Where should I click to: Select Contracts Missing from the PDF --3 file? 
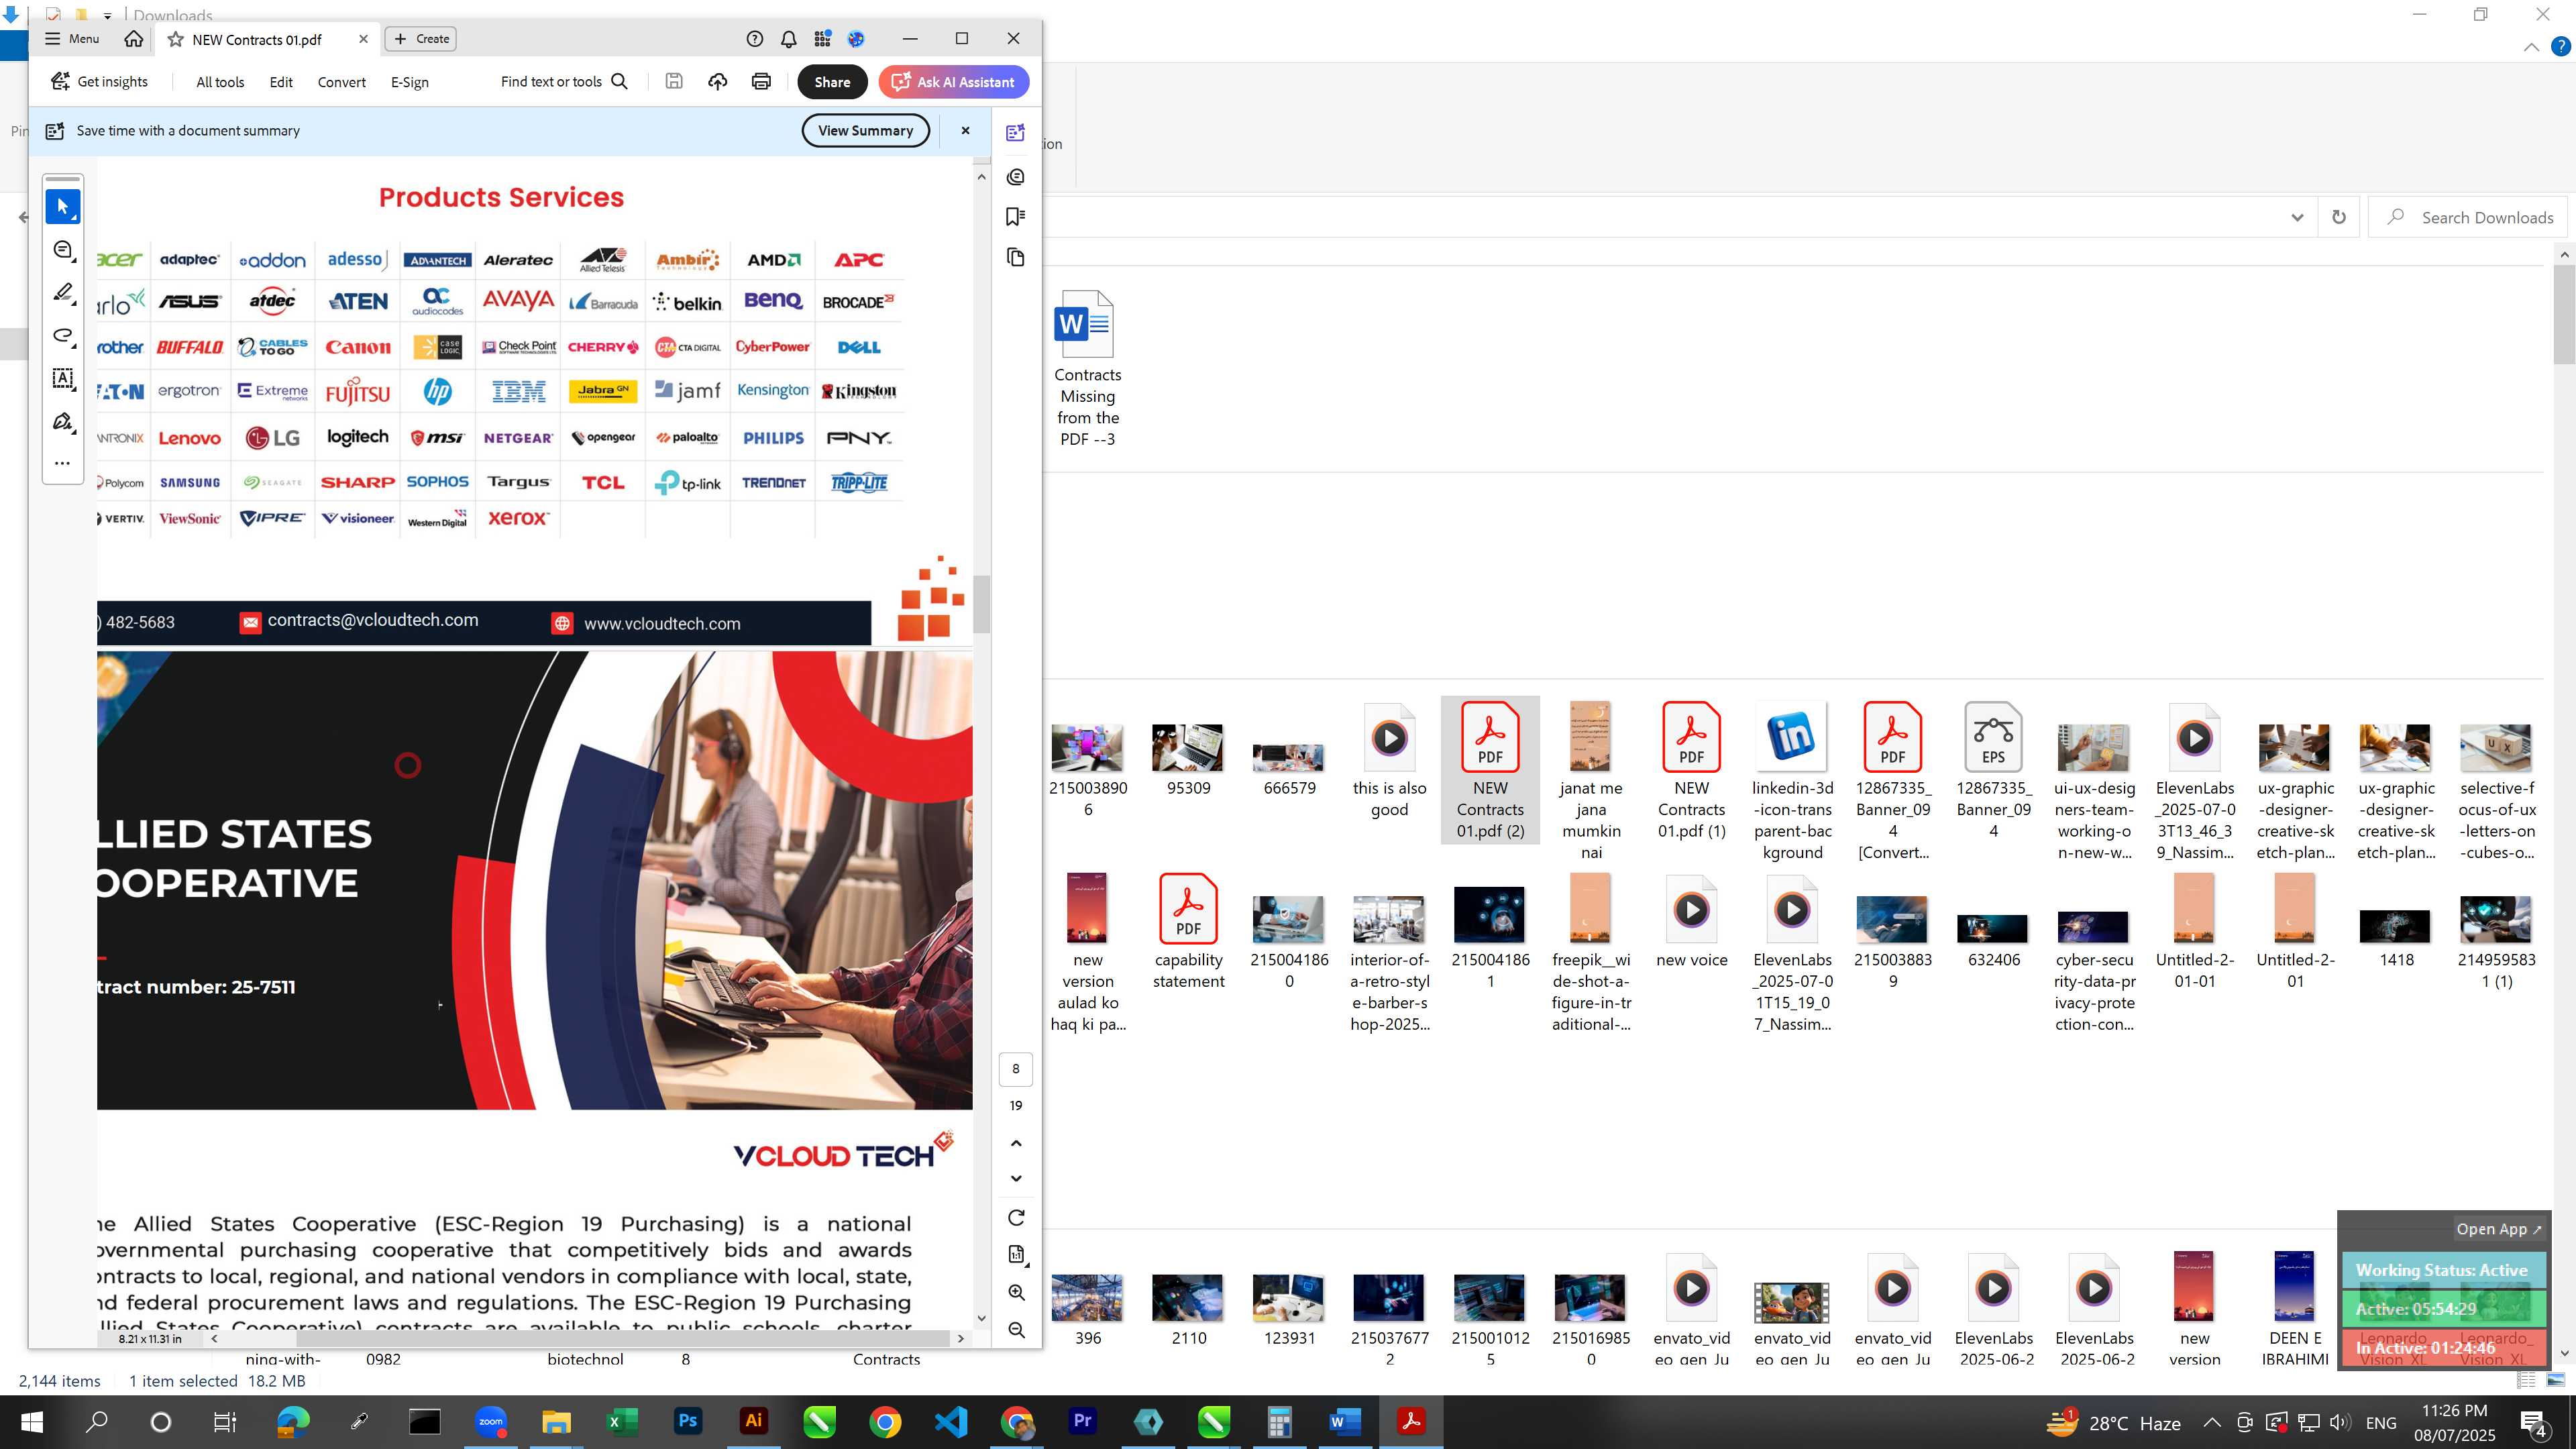[1087, 368]
